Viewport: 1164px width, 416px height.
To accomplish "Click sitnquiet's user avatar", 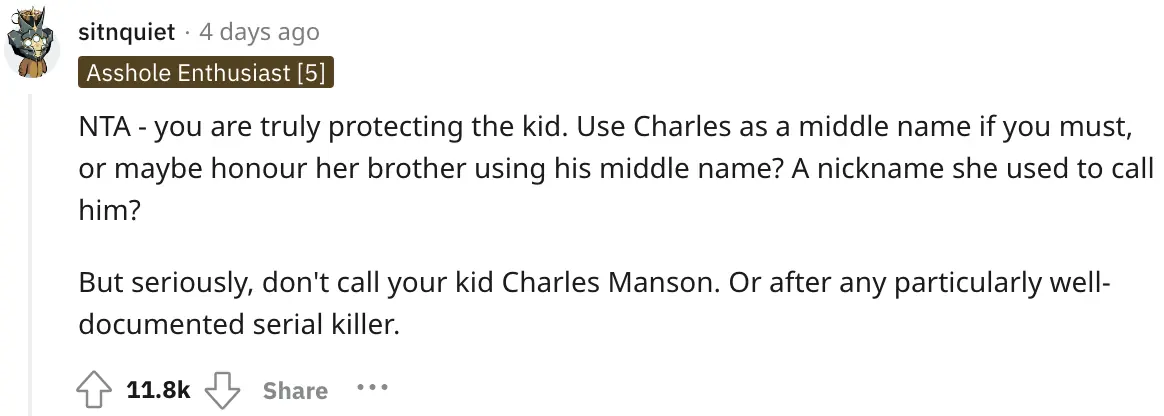I will point(28,46).
